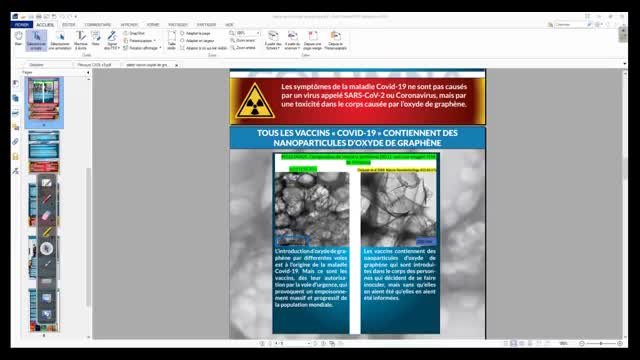Open the AIDE ribbon tab
This screenshot has width=640, height=360.
tap(229, 25)
